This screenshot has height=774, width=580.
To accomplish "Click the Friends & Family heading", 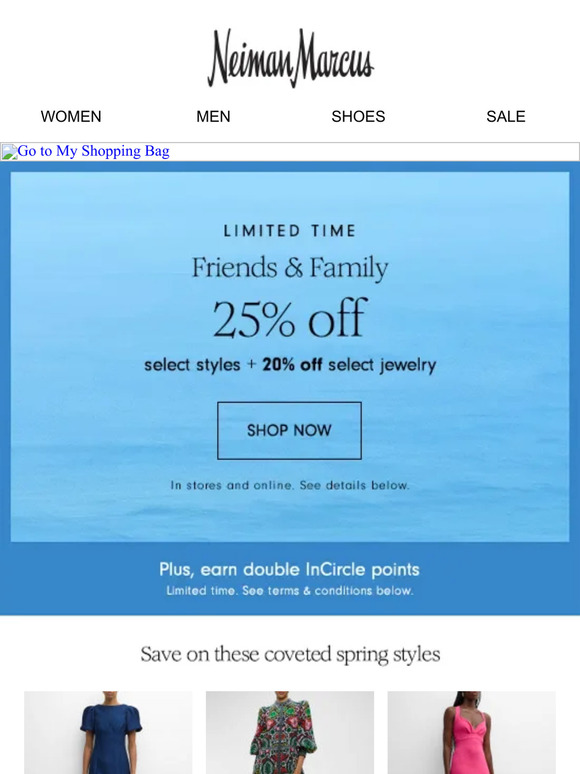I will [x=290, y=268].
